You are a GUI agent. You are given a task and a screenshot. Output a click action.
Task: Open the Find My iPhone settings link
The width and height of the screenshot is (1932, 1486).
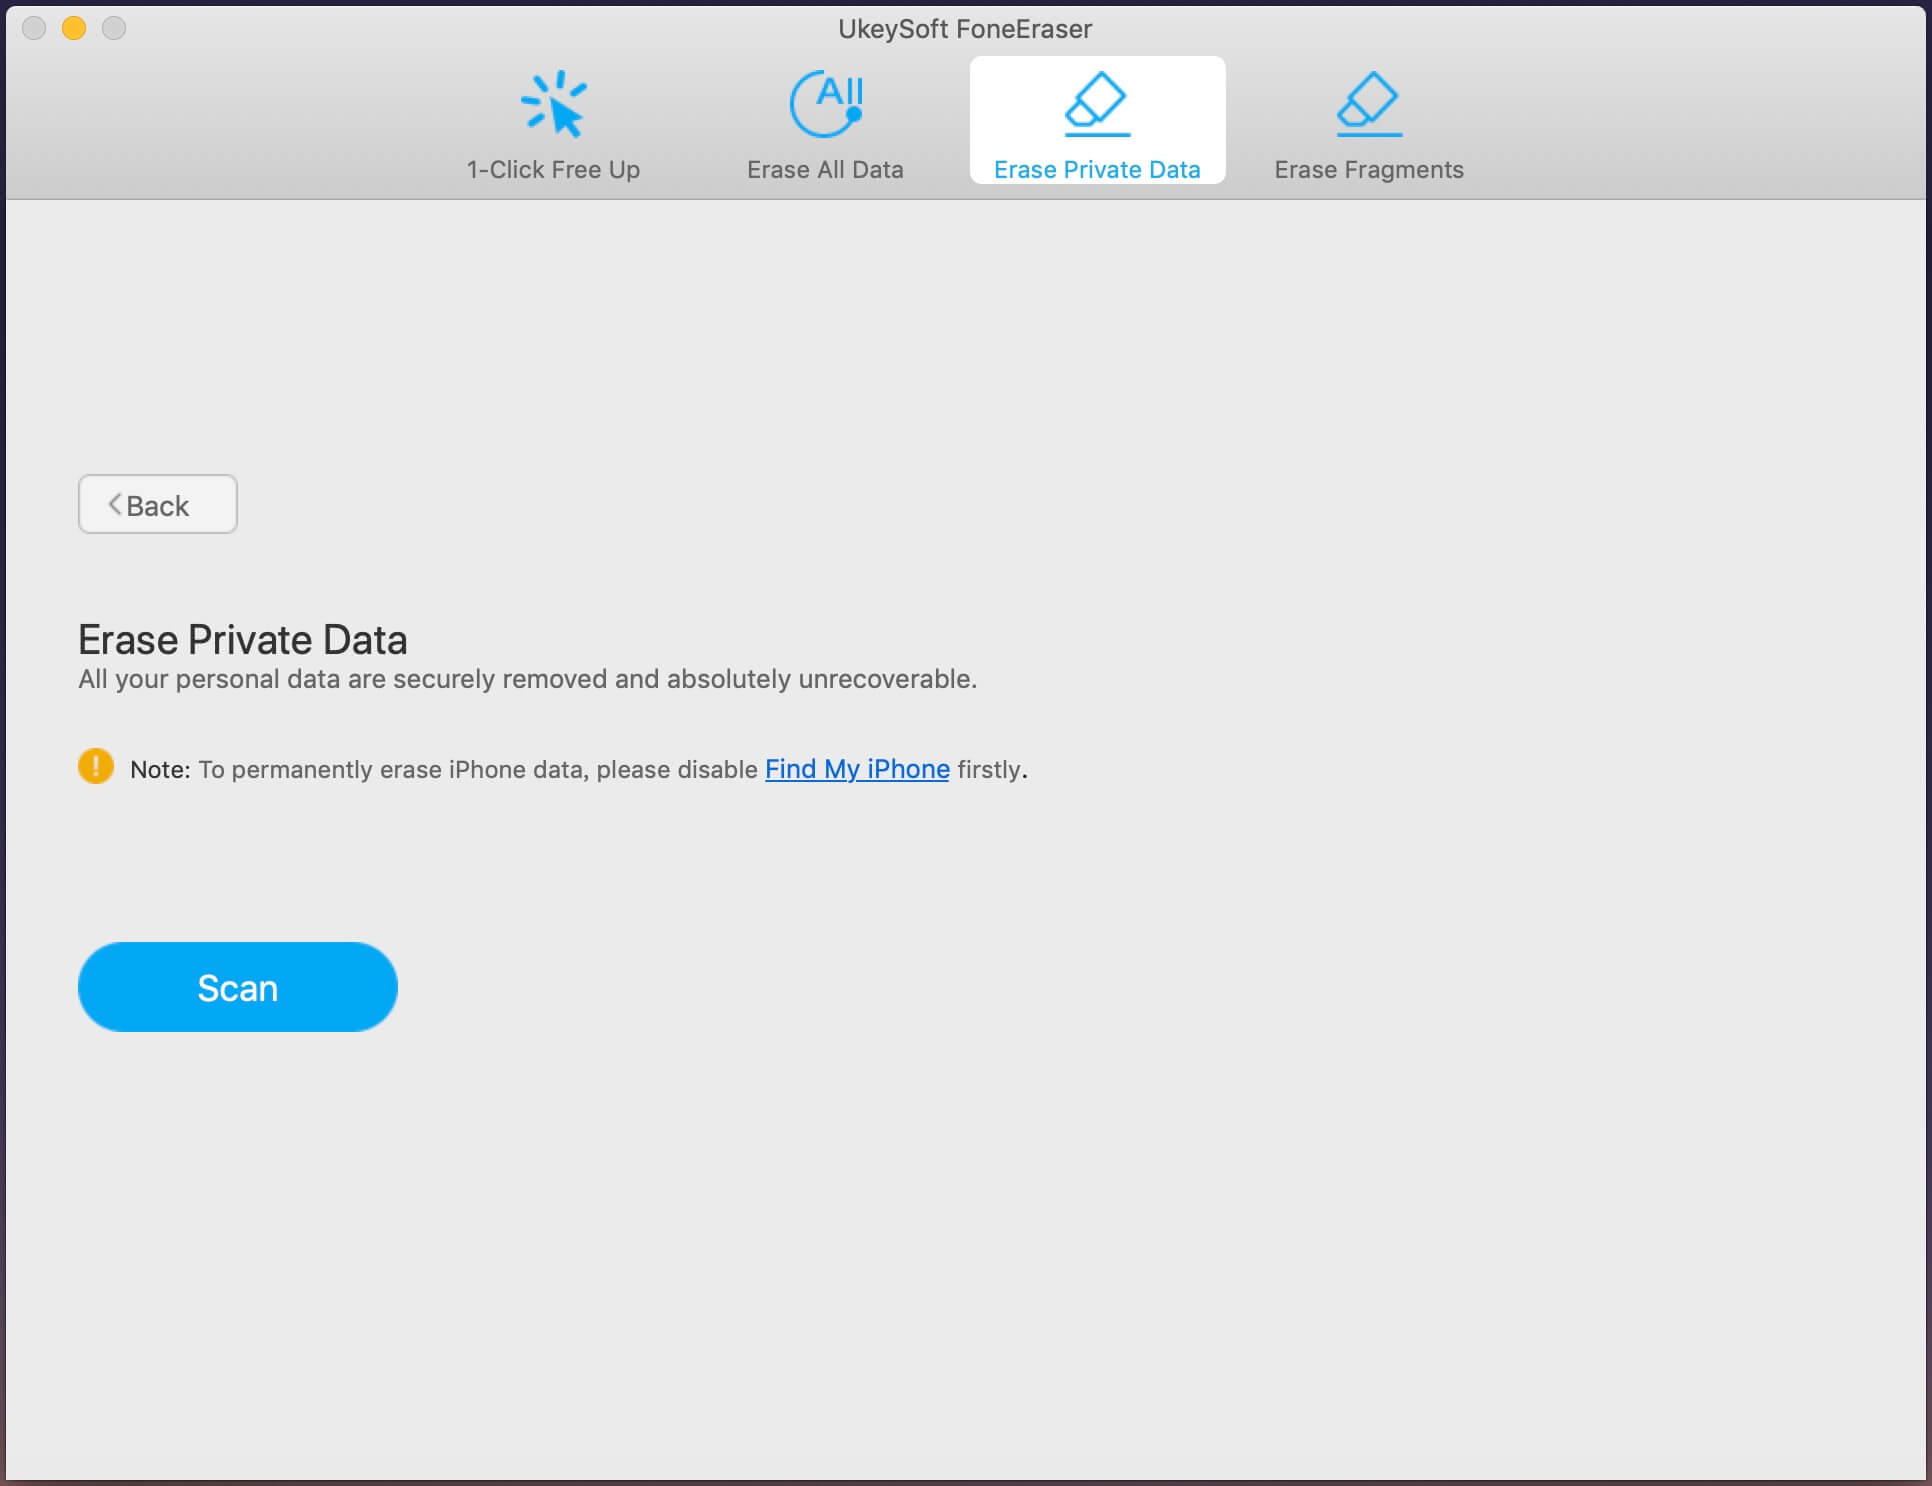click(855, 768)
